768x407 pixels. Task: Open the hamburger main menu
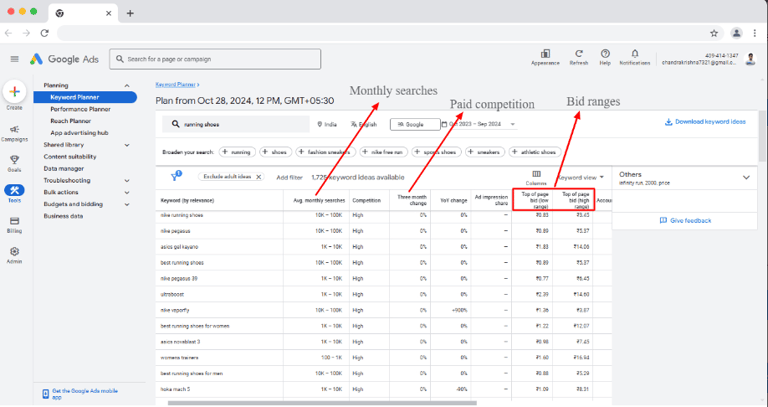(x=14, y=60)
